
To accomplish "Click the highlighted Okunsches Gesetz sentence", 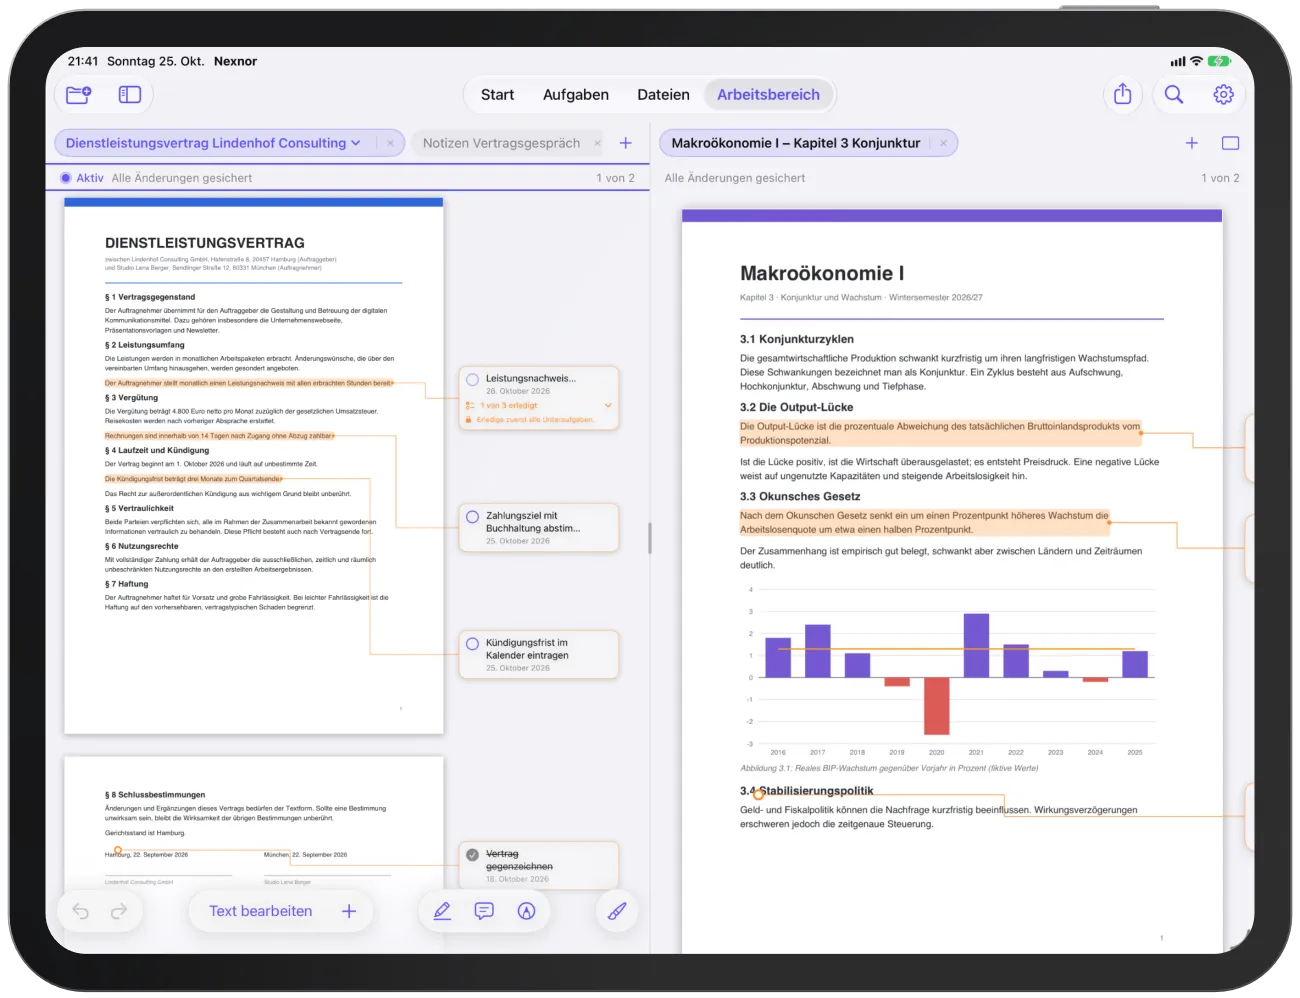I will [924, 522].
